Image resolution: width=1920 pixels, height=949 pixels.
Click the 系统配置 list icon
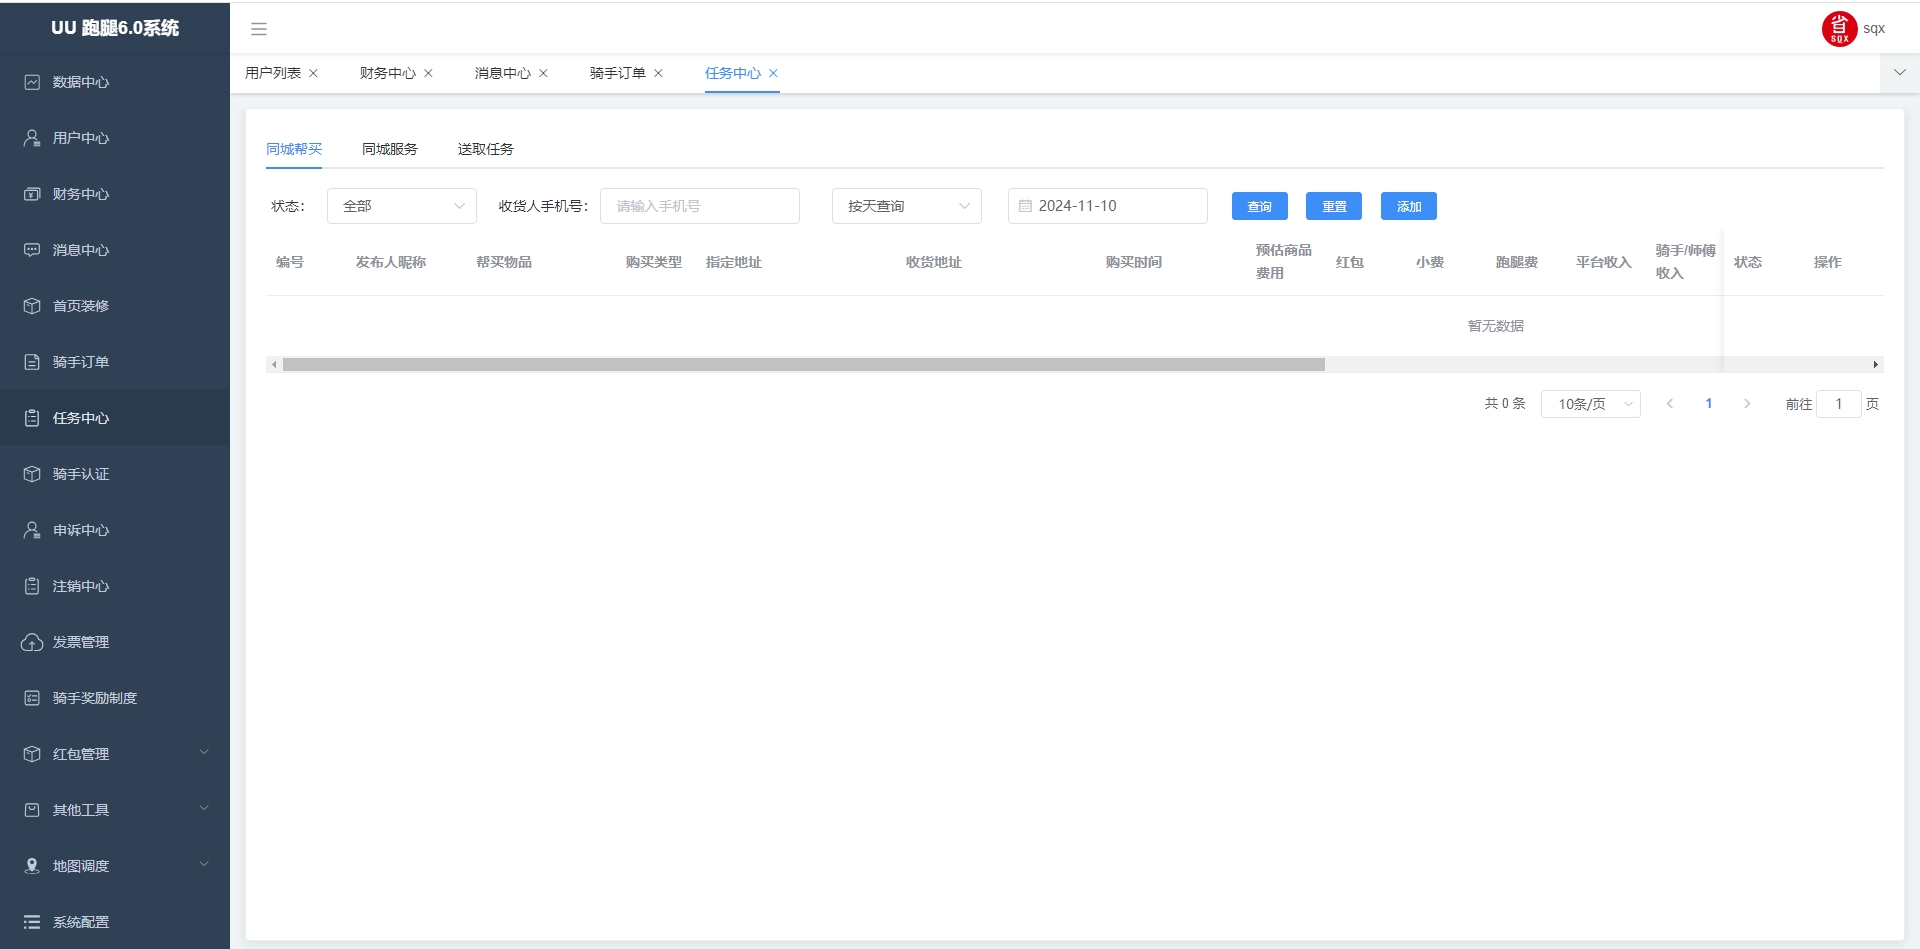pos(32,922)
